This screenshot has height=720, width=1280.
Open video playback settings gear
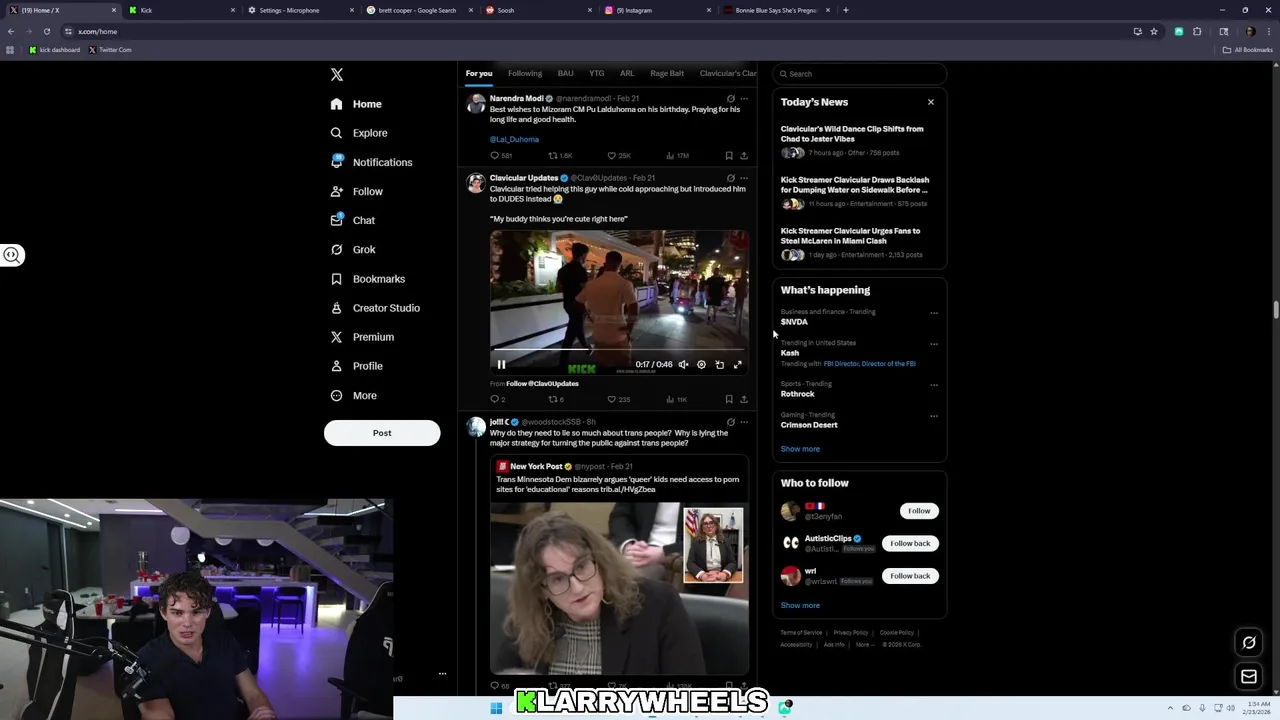click(701, 365)
